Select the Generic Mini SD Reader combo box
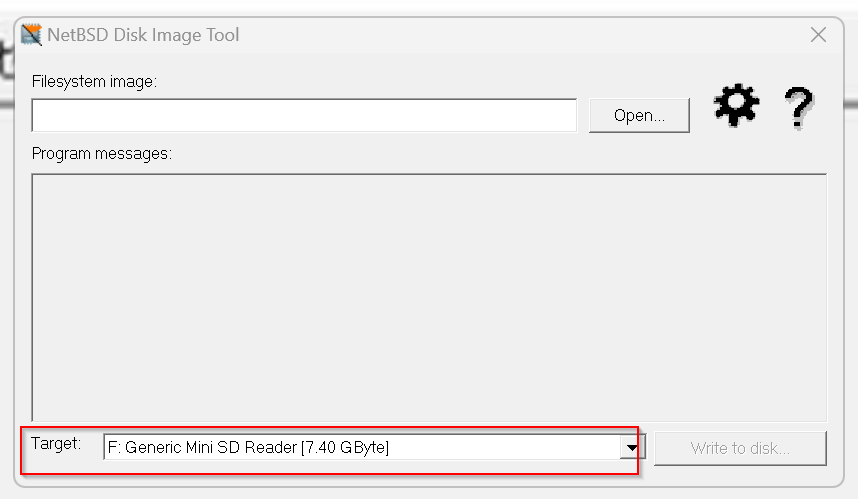The height and width of the screenshot is (499, 858). point(374,447)
